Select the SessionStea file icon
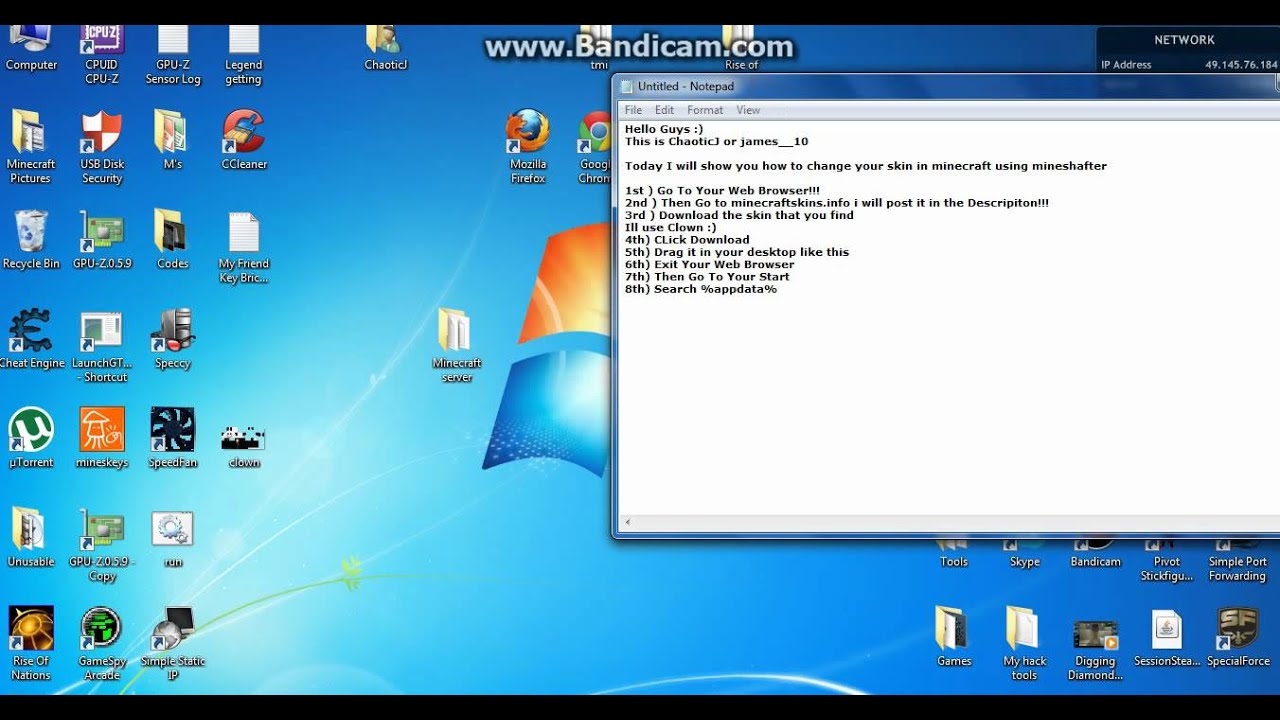Viewport: 1280px width, 720px height. (1166, 638)
